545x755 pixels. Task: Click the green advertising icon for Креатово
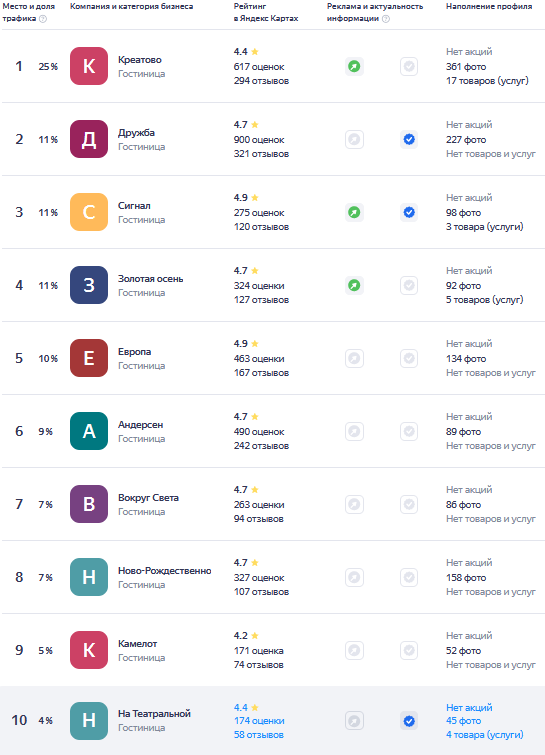[354, 66]
